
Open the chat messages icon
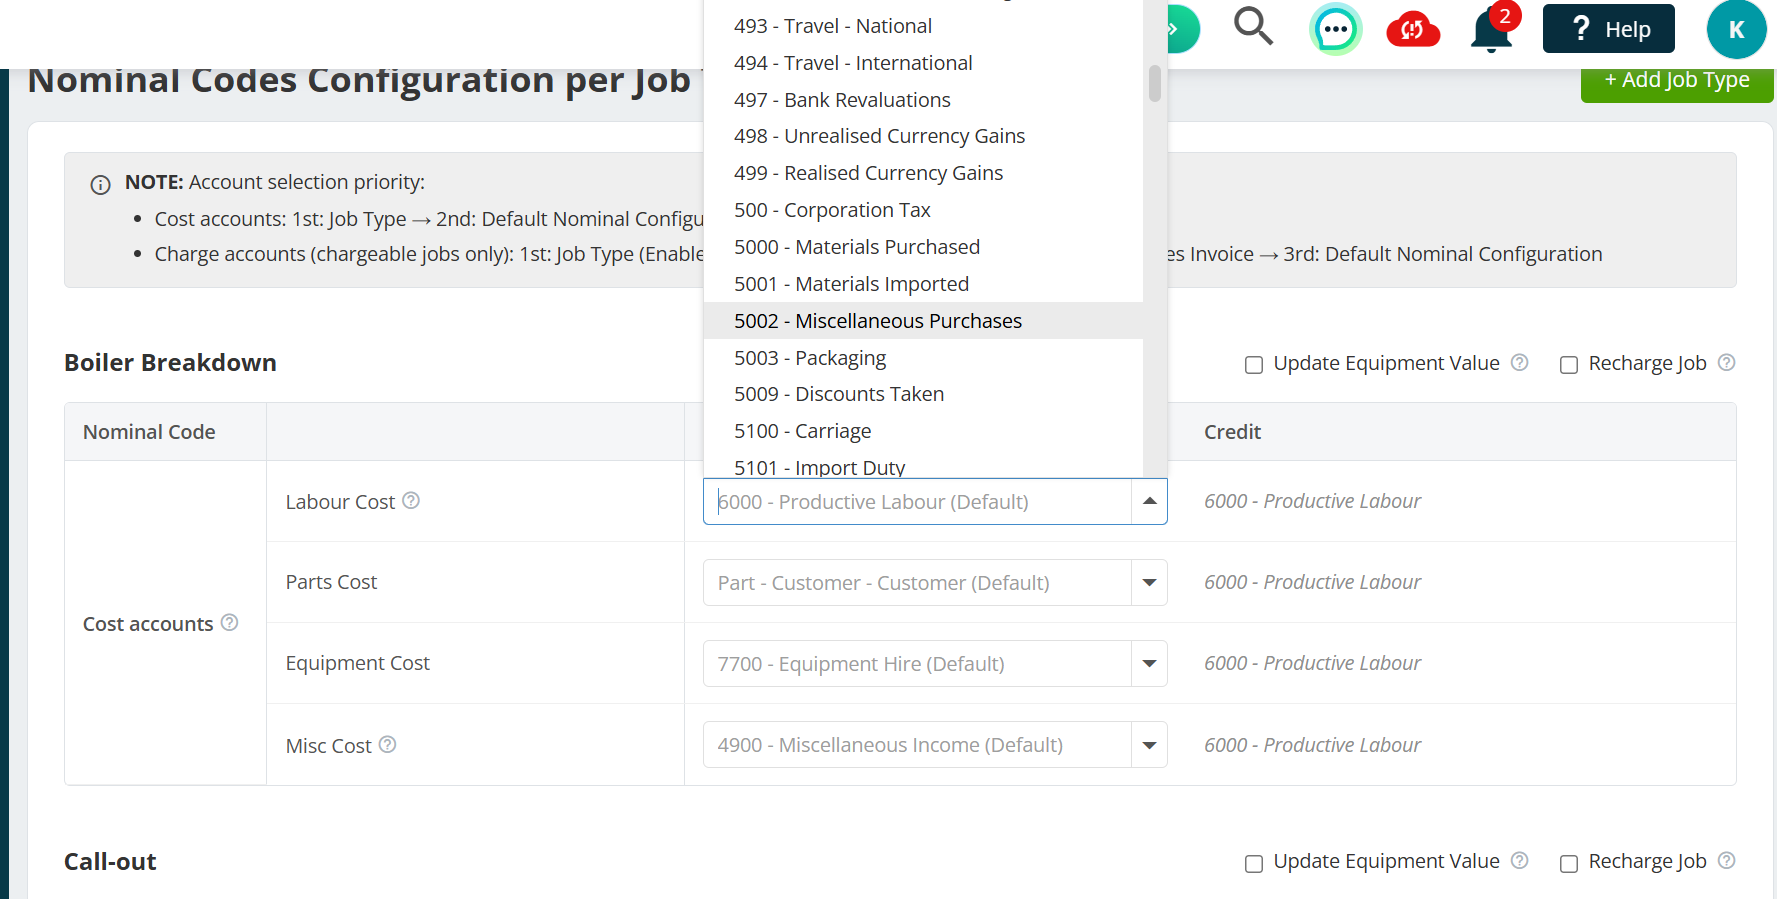[x=1335, y=29]
